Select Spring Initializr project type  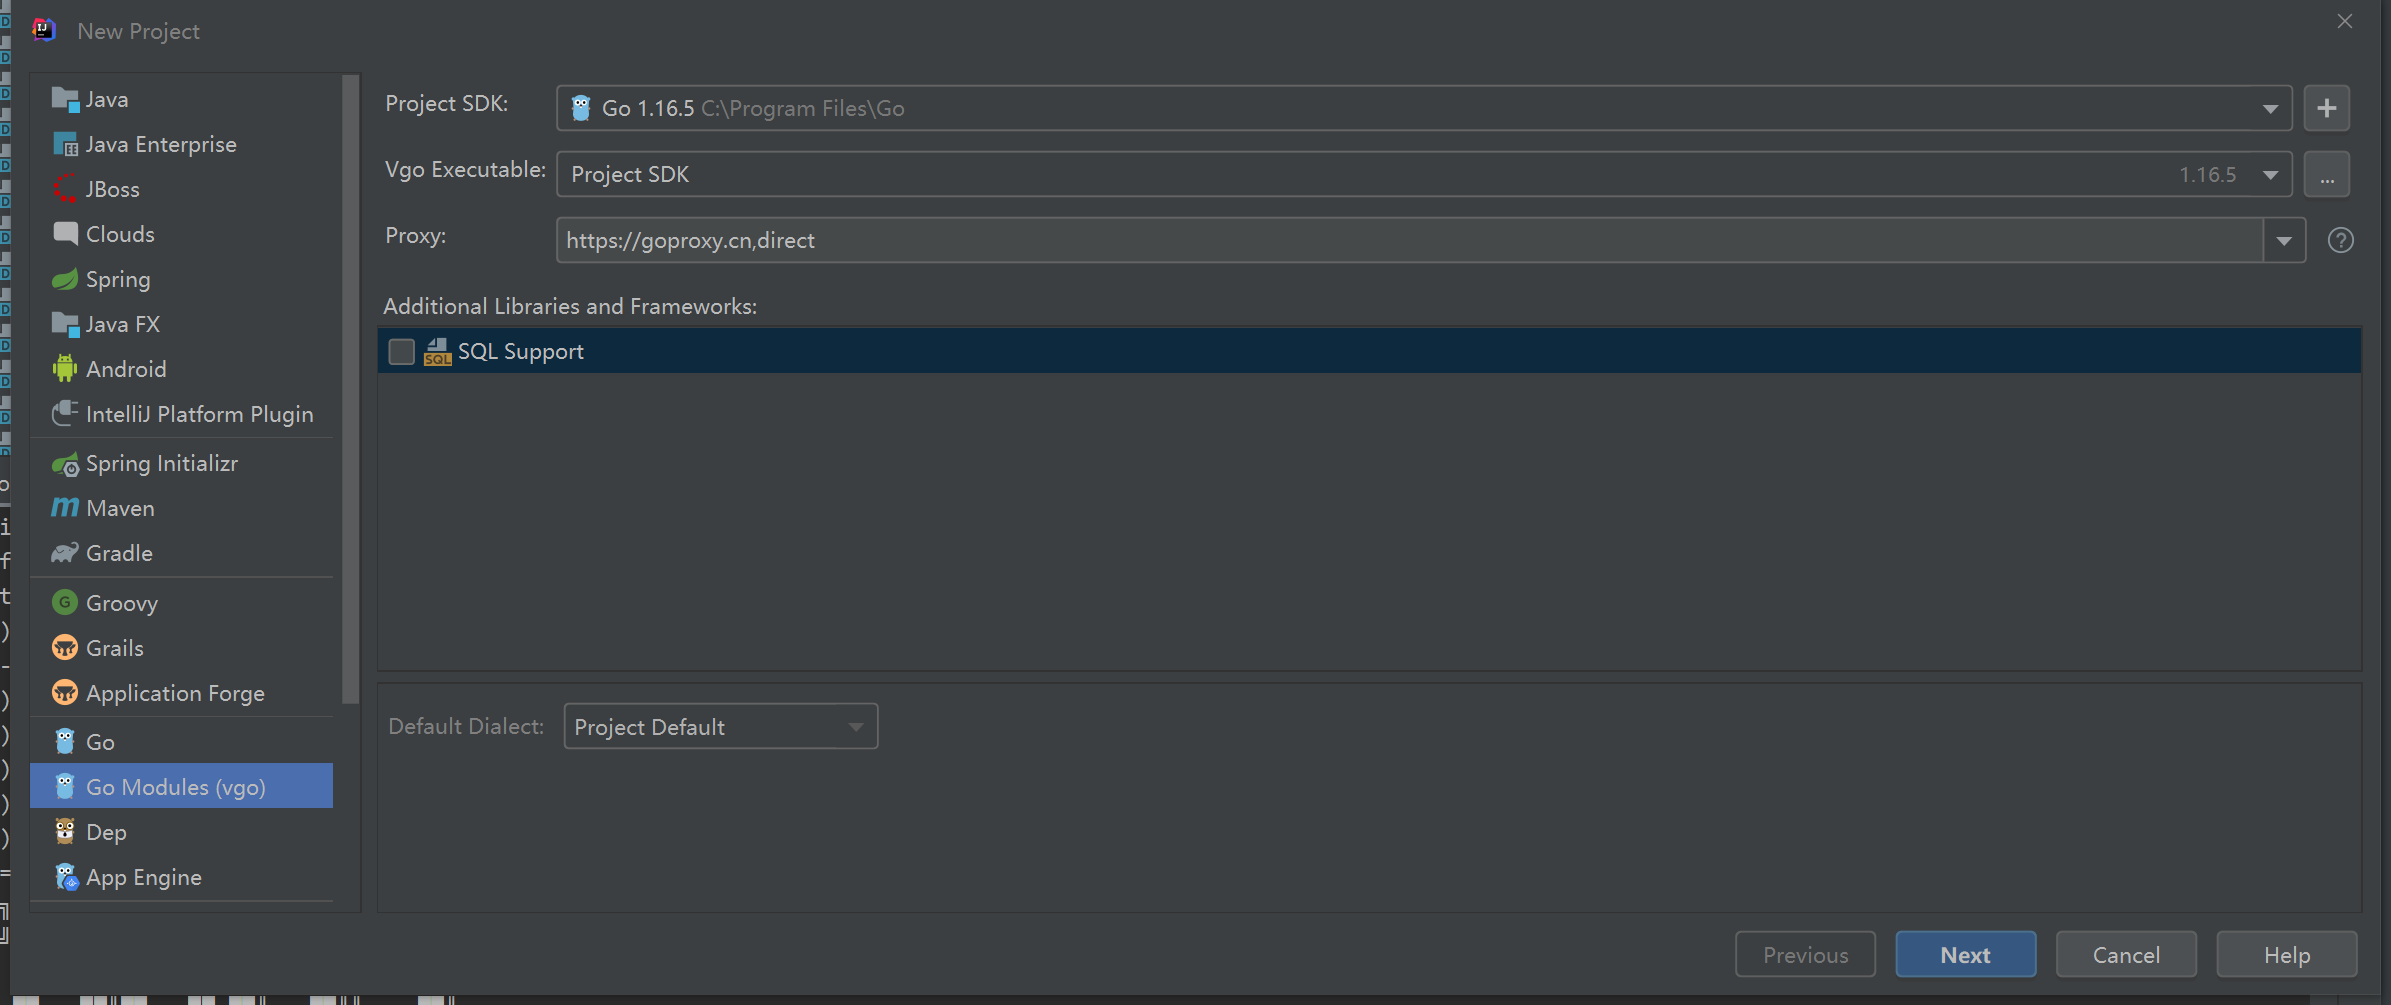click(x=181, y=464)
